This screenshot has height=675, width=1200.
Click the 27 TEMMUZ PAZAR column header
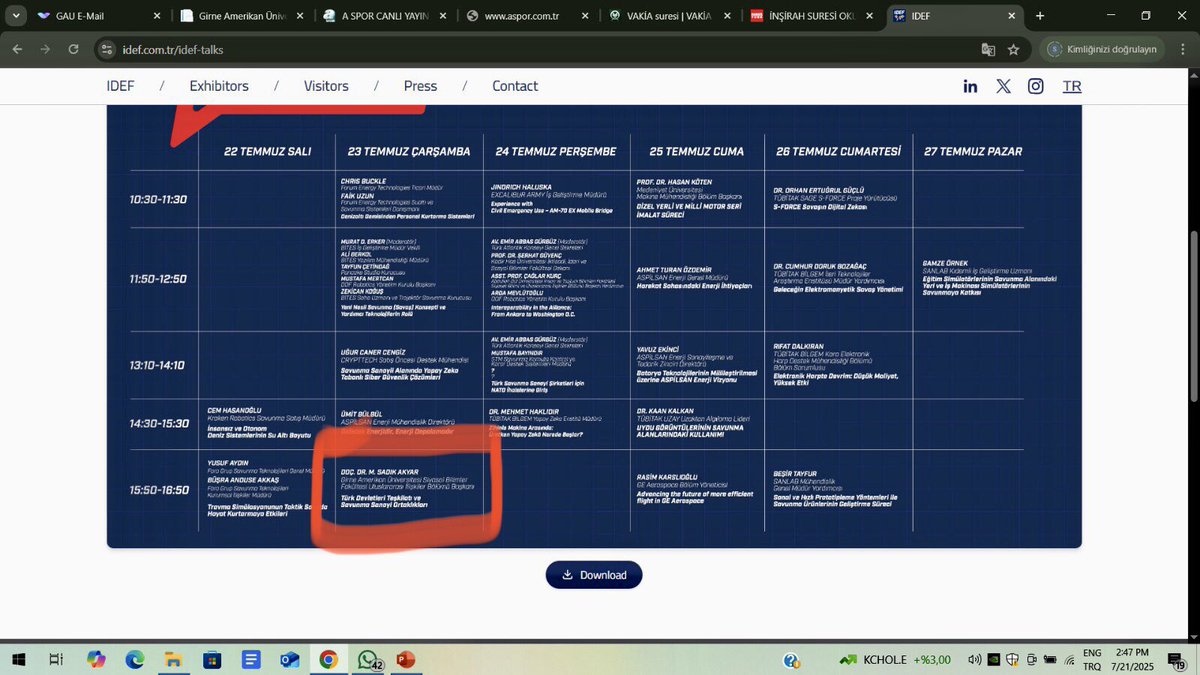pos(973,152)
